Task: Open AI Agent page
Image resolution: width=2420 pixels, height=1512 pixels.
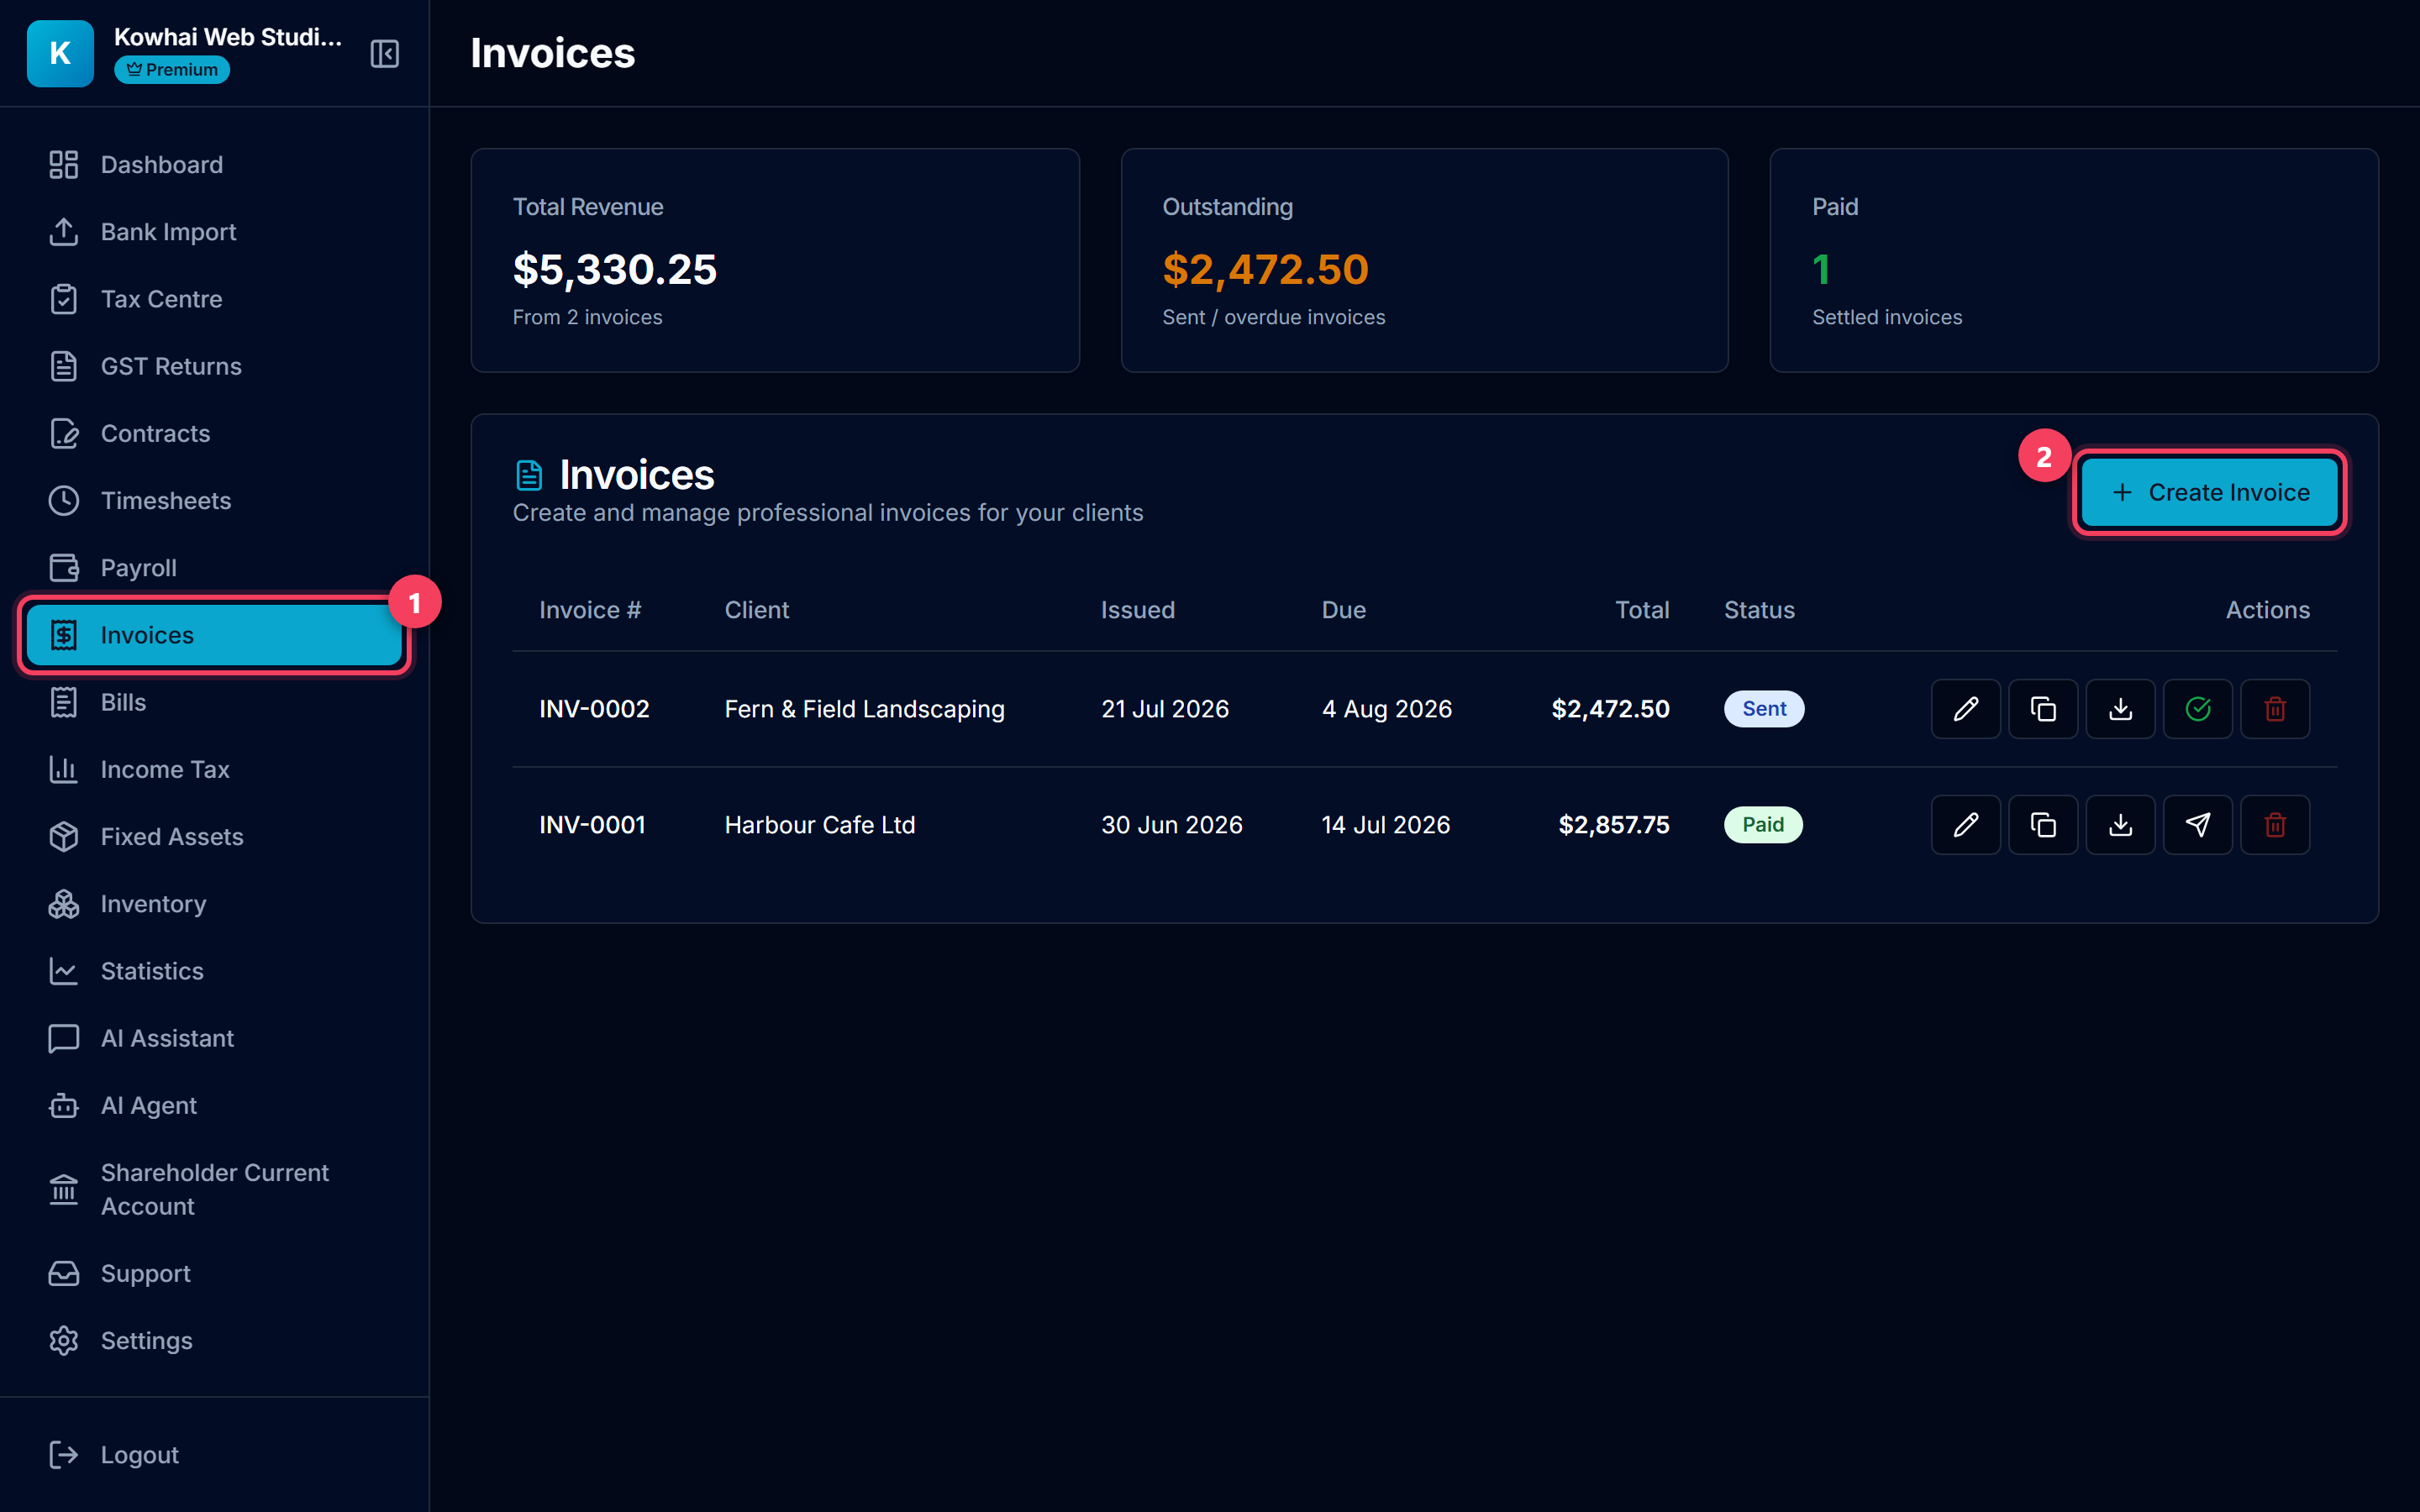Action: point(214,1105)
